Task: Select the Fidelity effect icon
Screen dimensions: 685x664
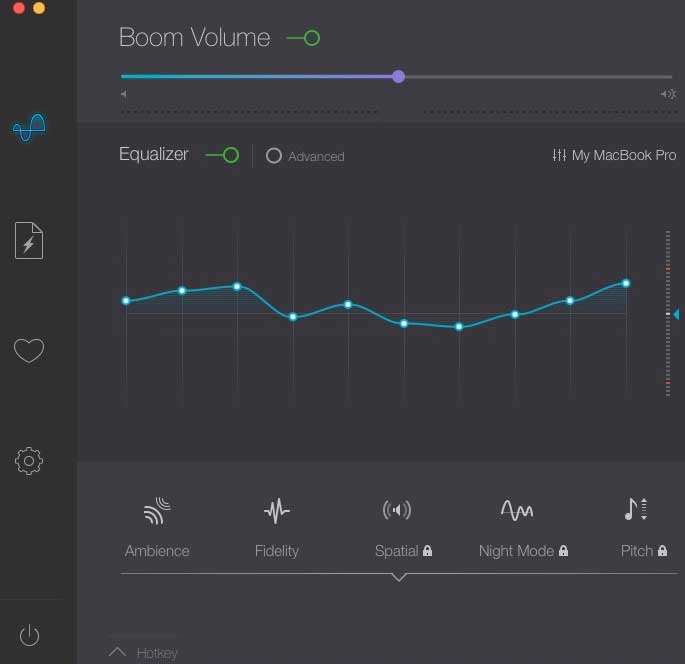Action: pyautogui.click(x=277, y=510)
